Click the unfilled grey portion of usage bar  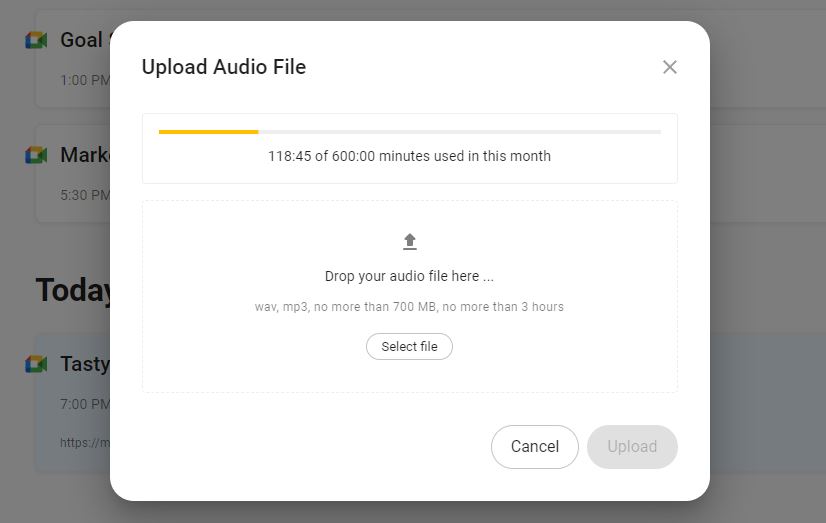point(459,132)
